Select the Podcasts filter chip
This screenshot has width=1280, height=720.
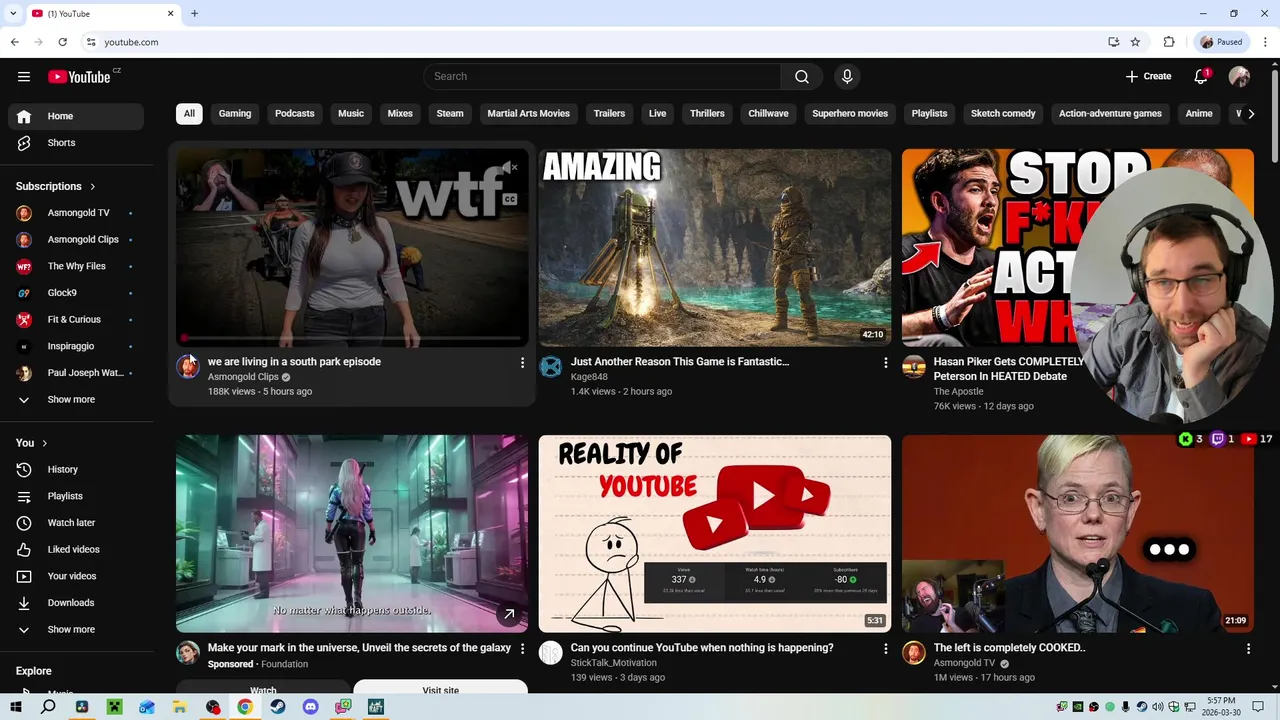295,114
